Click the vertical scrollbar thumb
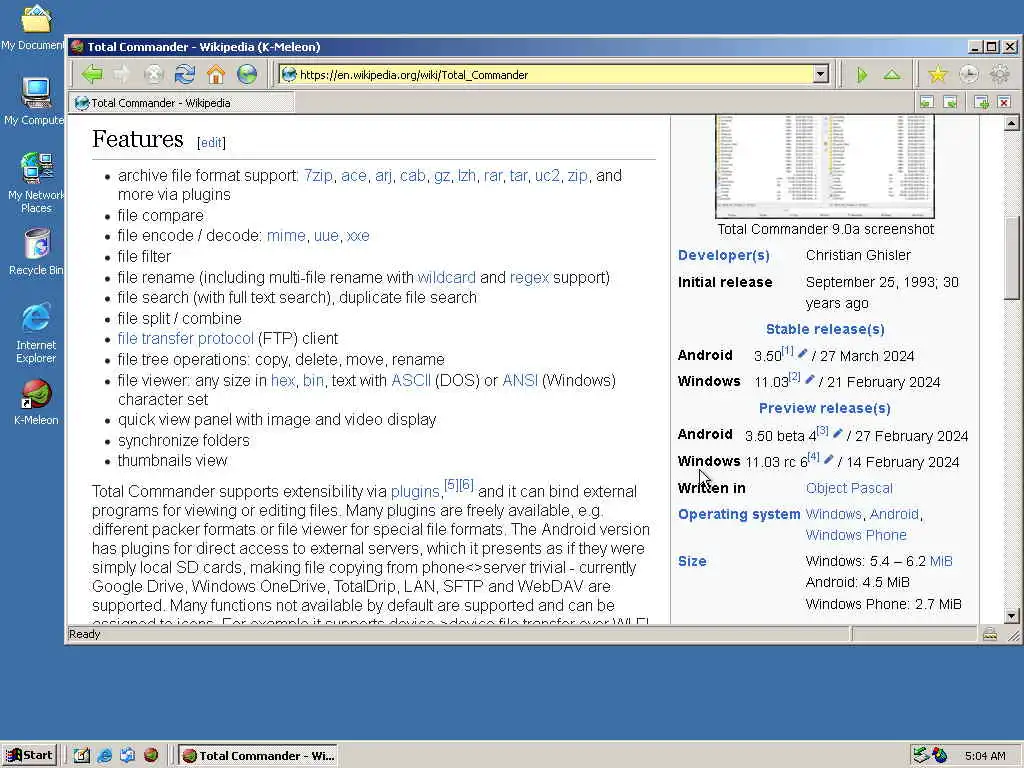The width and height of the screenshot is (1024, 768). pyautogui.click(x=1012, y=258)
